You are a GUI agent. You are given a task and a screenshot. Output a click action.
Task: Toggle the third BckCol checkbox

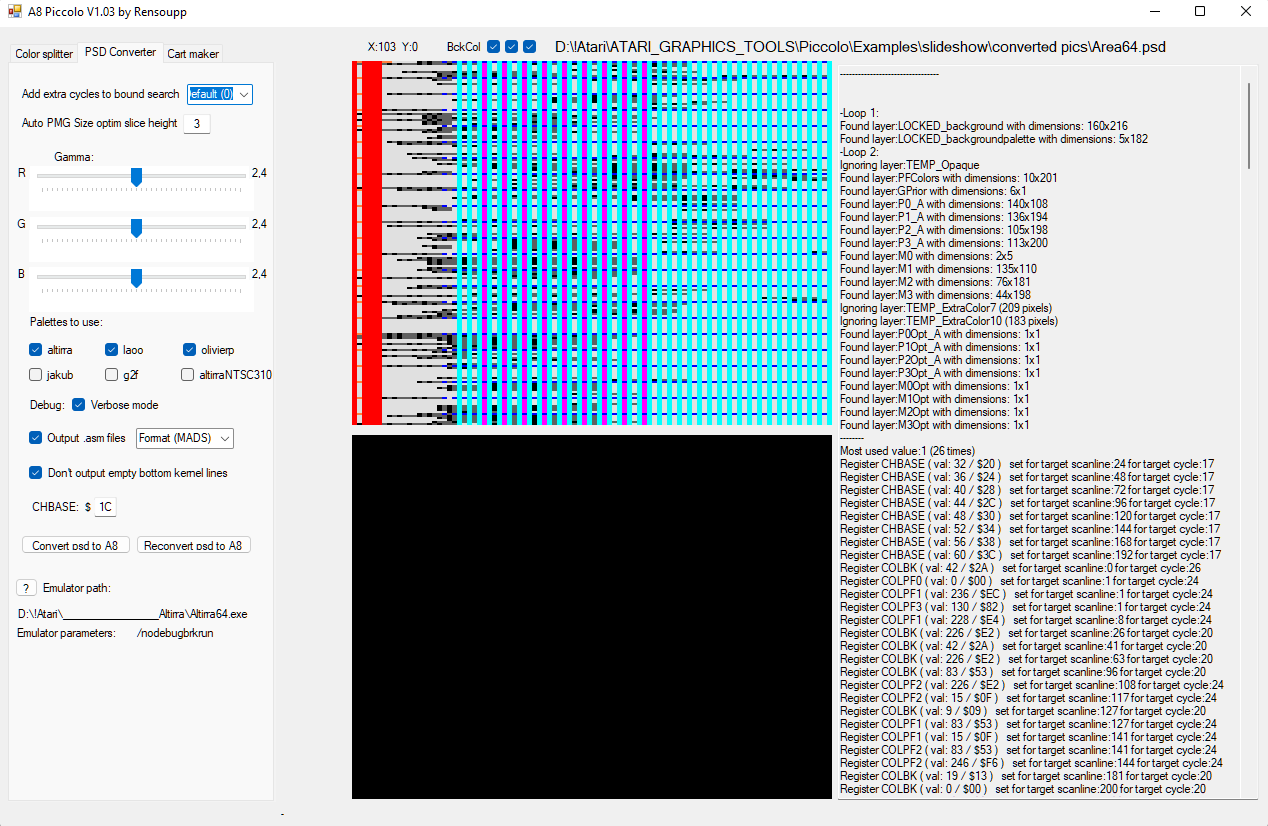click(529, 47)
